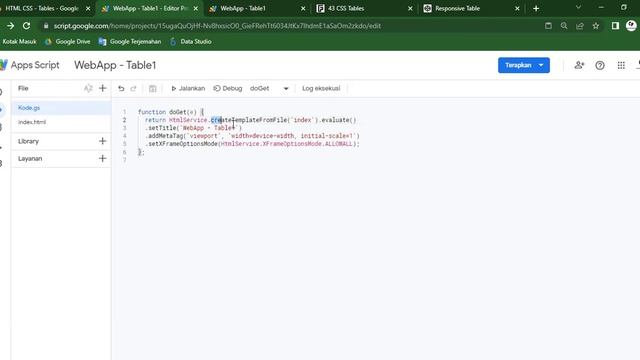Screen dimensions: 640x360
Task: Click the share page icon
Action: tap(580, 26)
